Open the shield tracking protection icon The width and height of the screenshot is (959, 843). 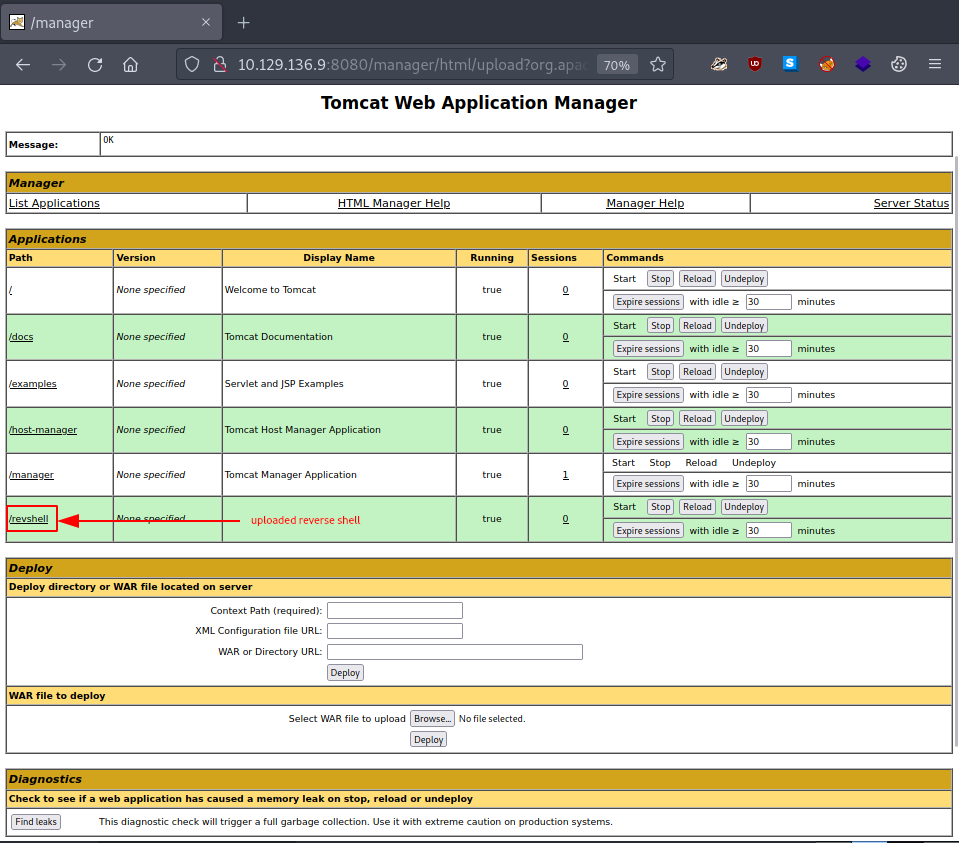[190, 63]
